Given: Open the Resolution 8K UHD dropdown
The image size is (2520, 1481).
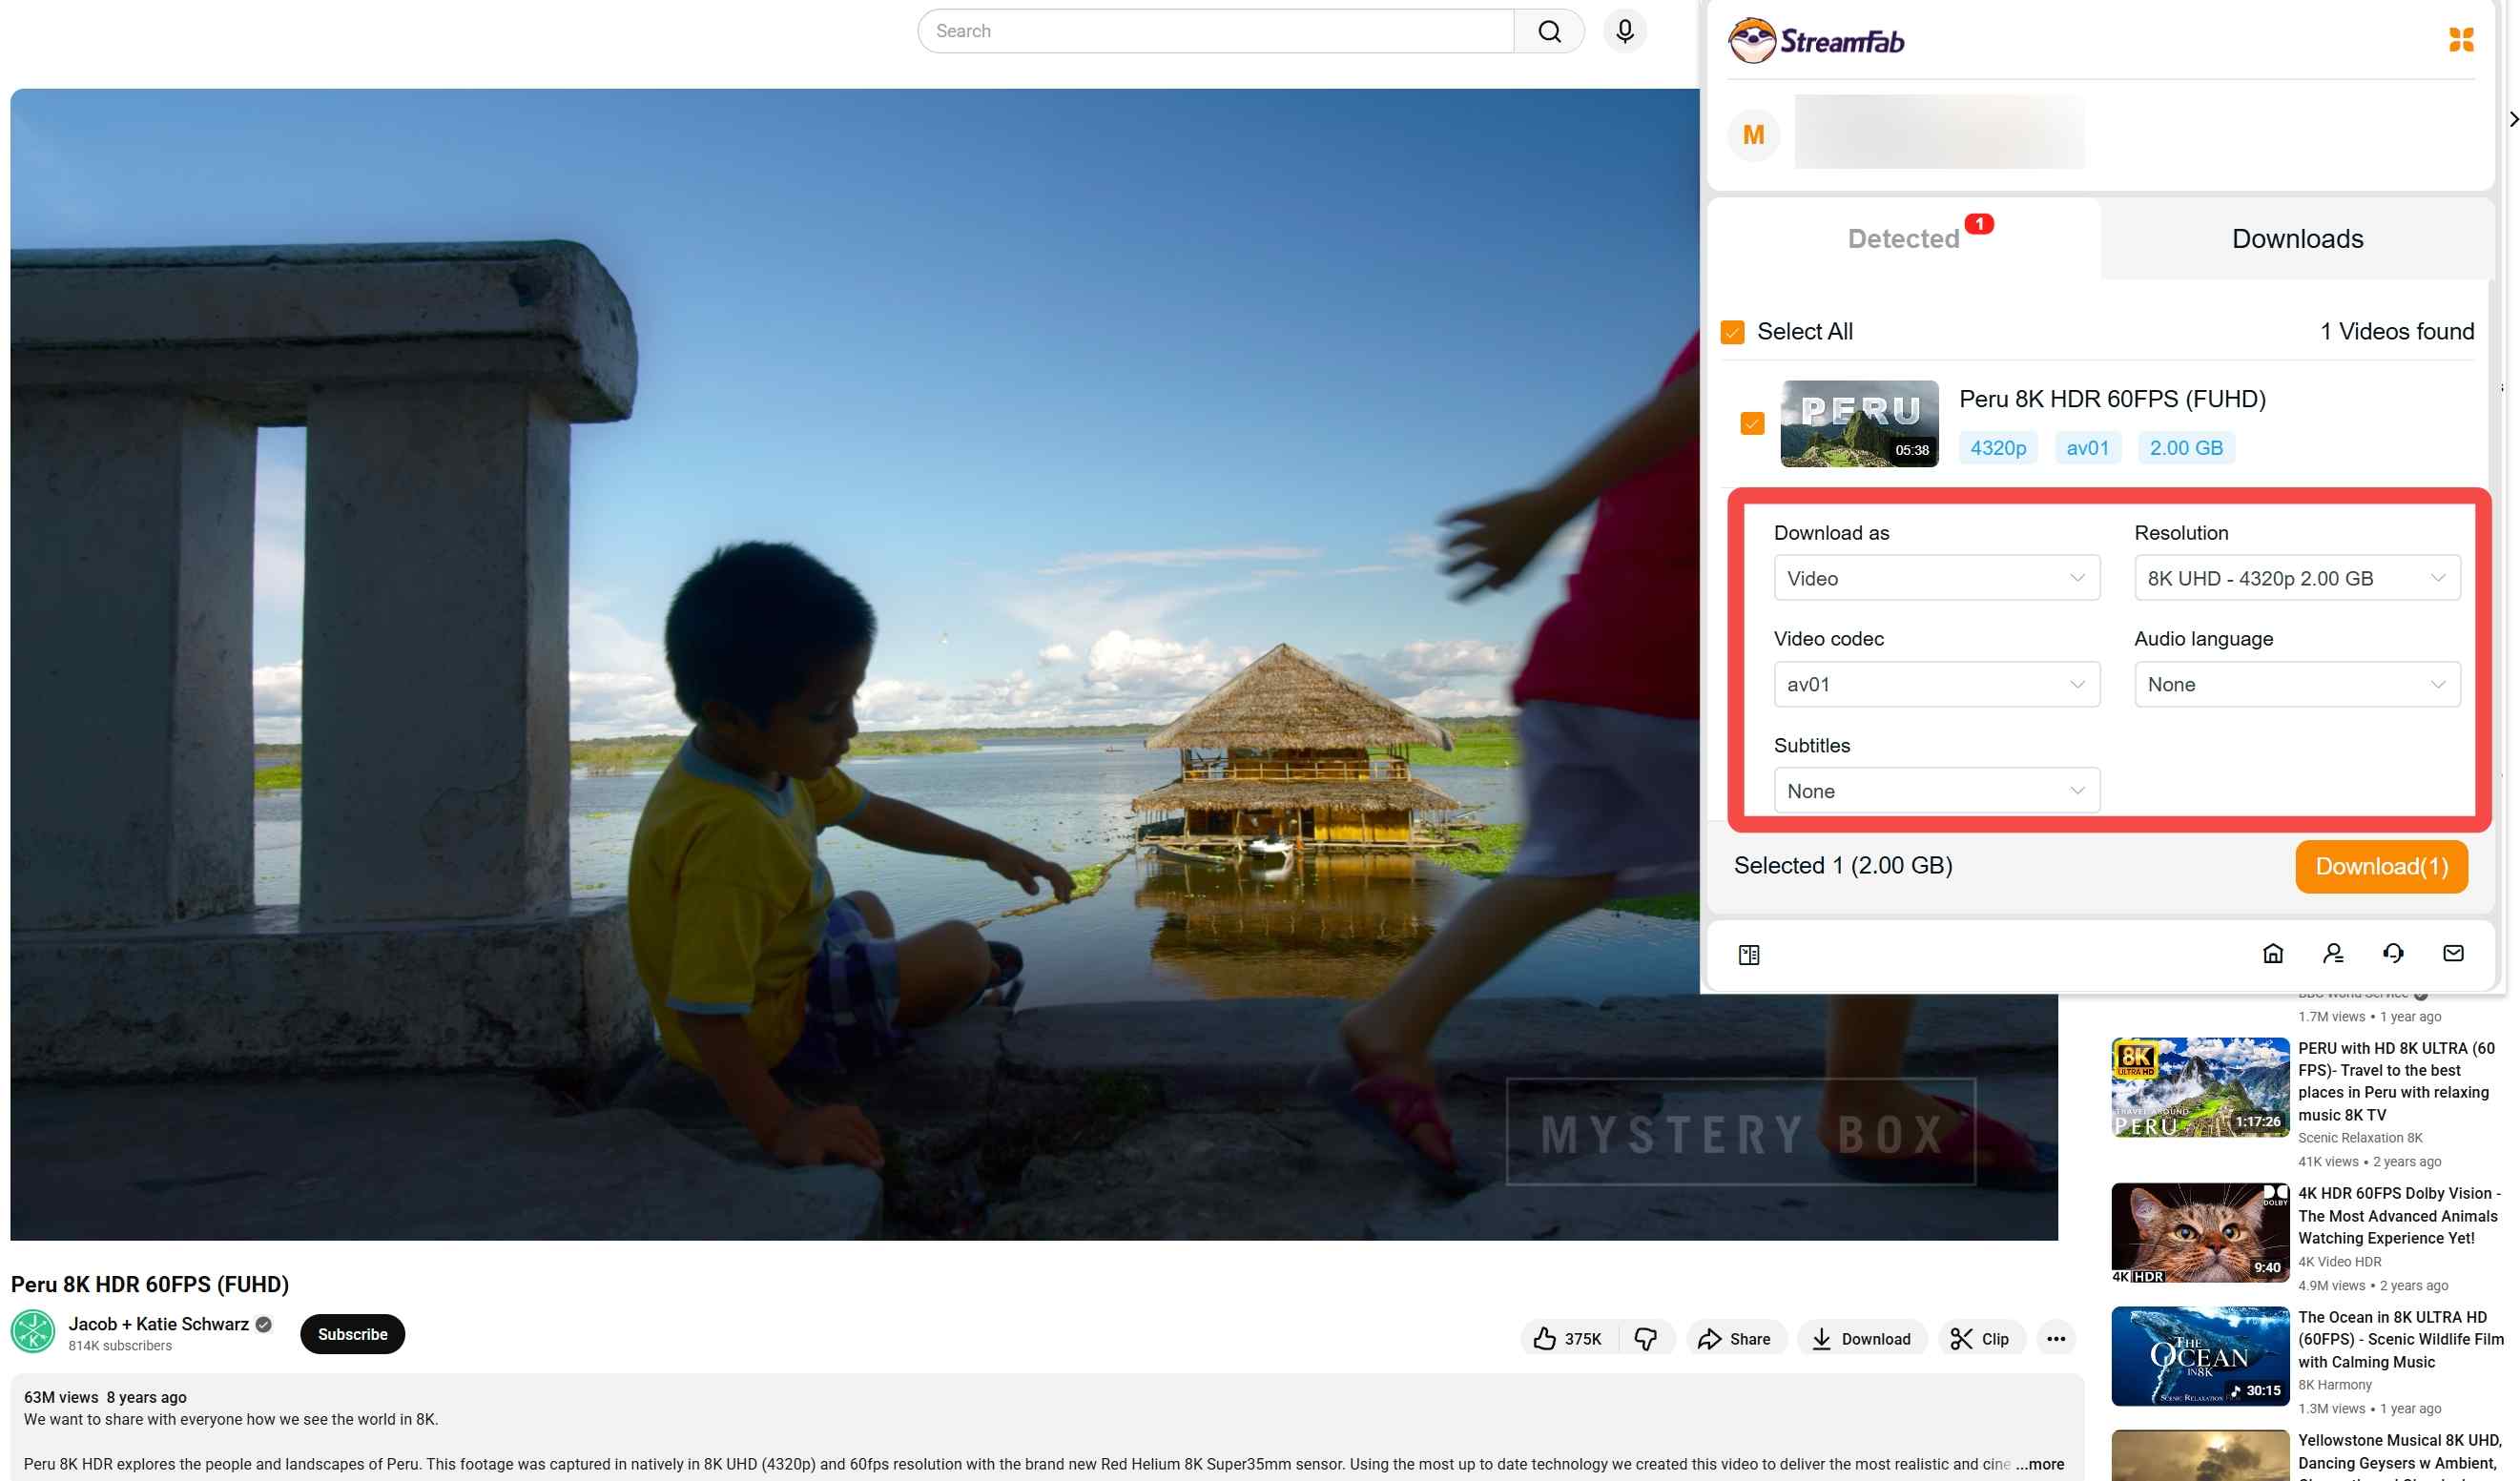Looking at the screenshot, I should pos(2296,578).
